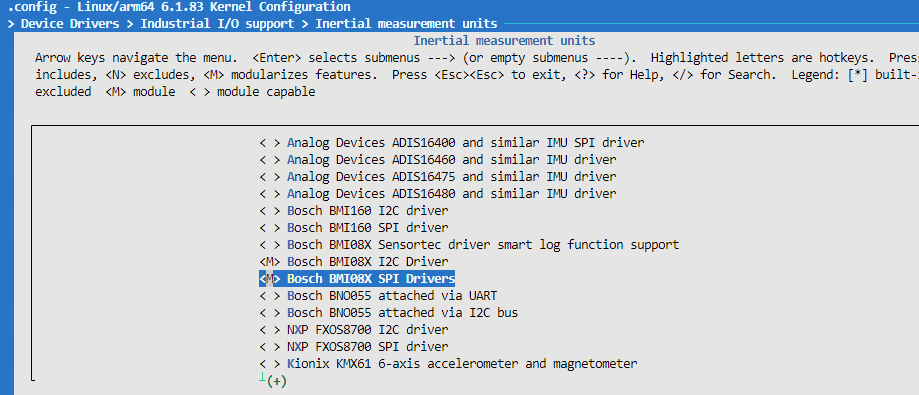Select the Analog Devices ADIS16460 menu entry text
The height and width of the screenshot is (395, 919).
(452, 159)
